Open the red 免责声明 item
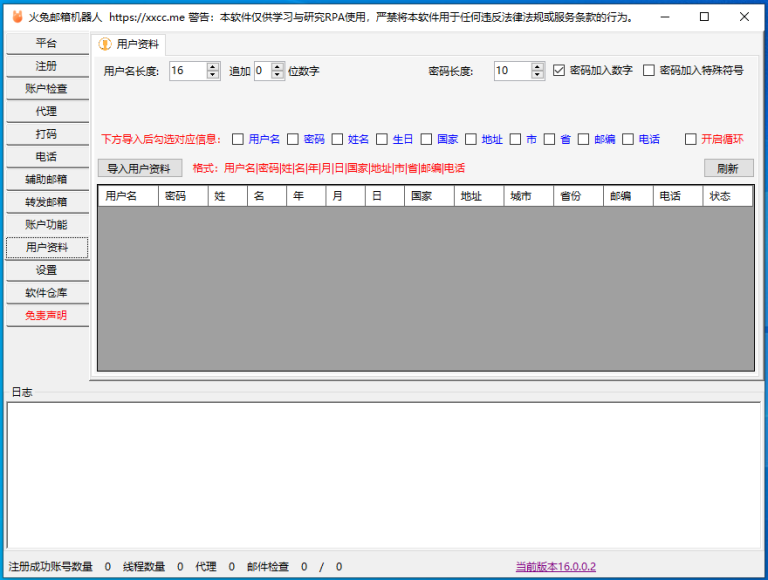The height and width of the screenshot is (580, 768). (47, 315)
